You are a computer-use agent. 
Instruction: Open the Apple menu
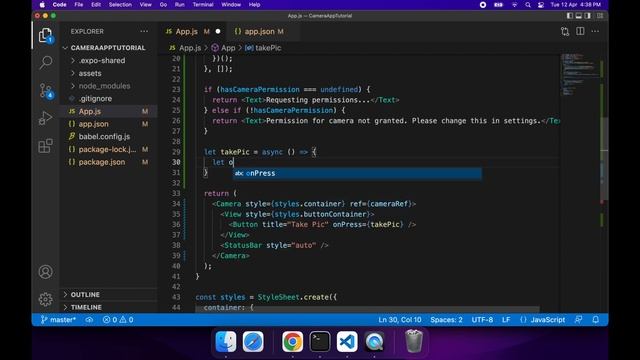pyautogui.click(x=42, y=4)
